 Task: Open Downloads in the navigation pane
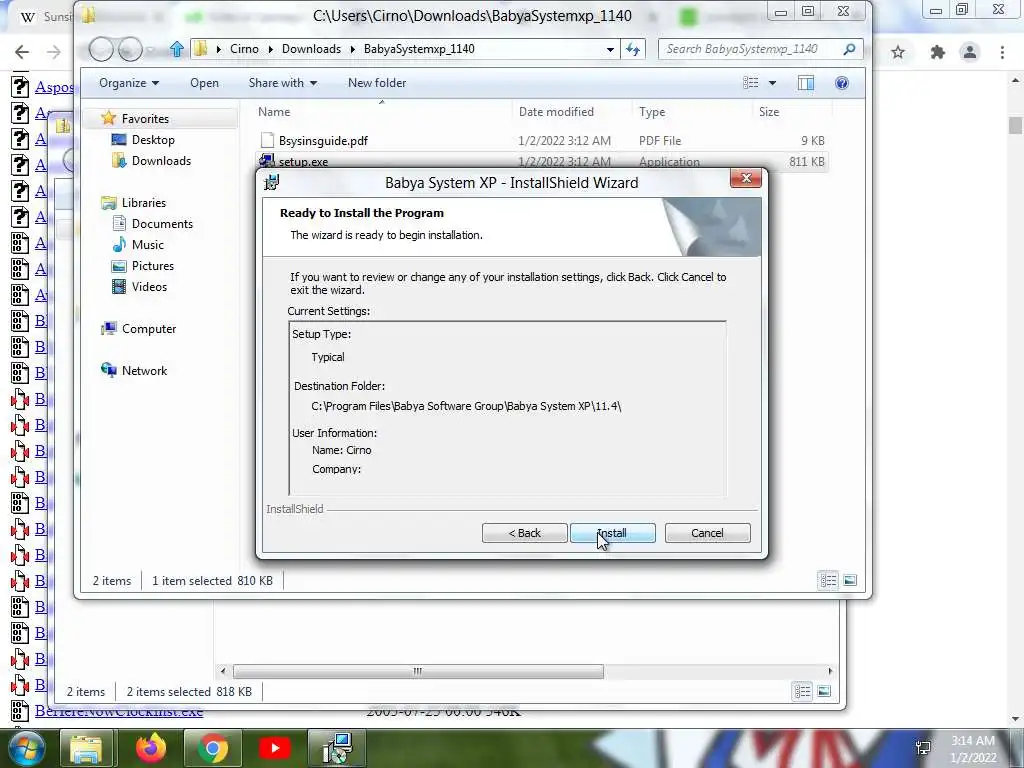161,161
